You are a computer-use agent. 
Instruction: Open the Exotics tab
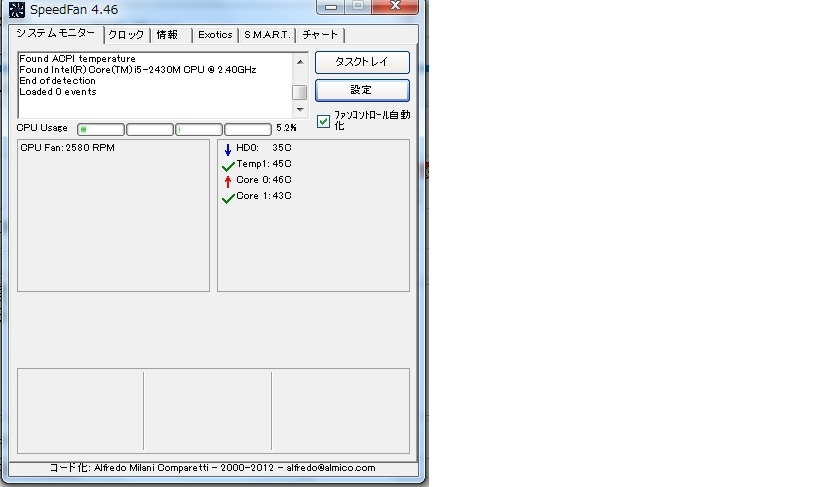click(x=215, y=34)
